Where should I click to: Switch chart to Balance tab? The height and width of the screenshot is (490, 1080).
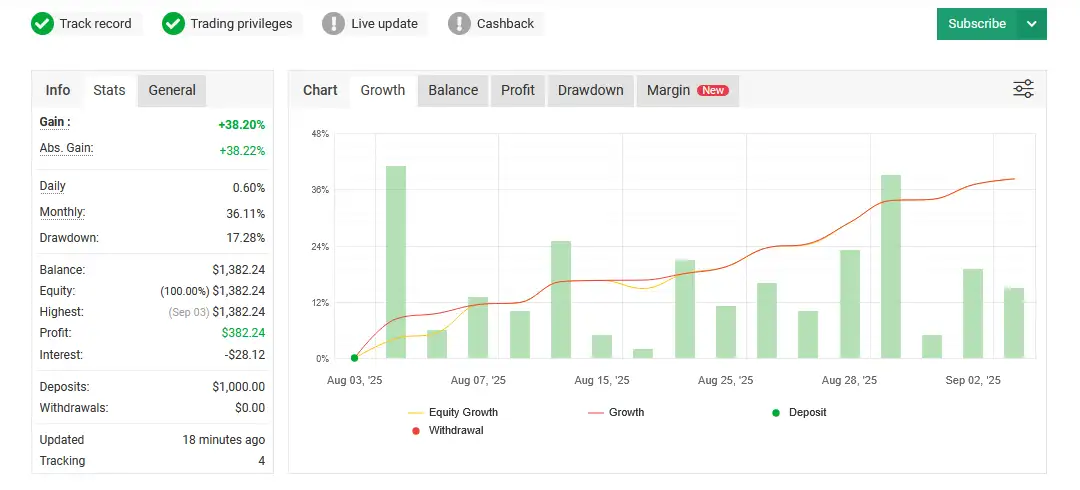[x=453, y=90]
